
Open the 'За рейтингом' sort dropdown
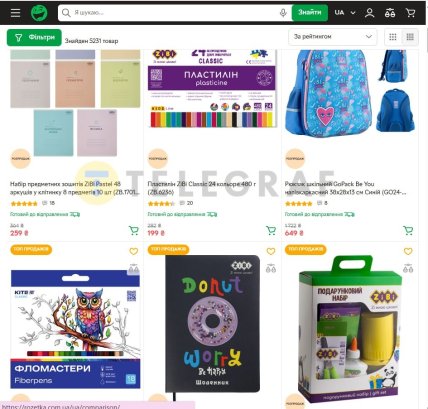(333, 37)
